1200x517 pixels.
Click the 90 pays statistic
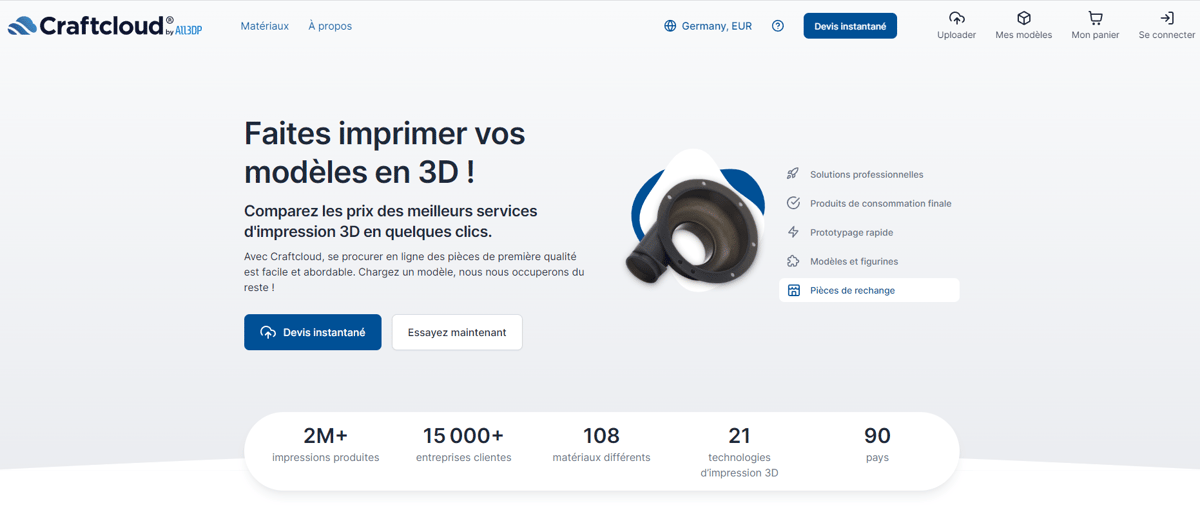coord(877,445)
